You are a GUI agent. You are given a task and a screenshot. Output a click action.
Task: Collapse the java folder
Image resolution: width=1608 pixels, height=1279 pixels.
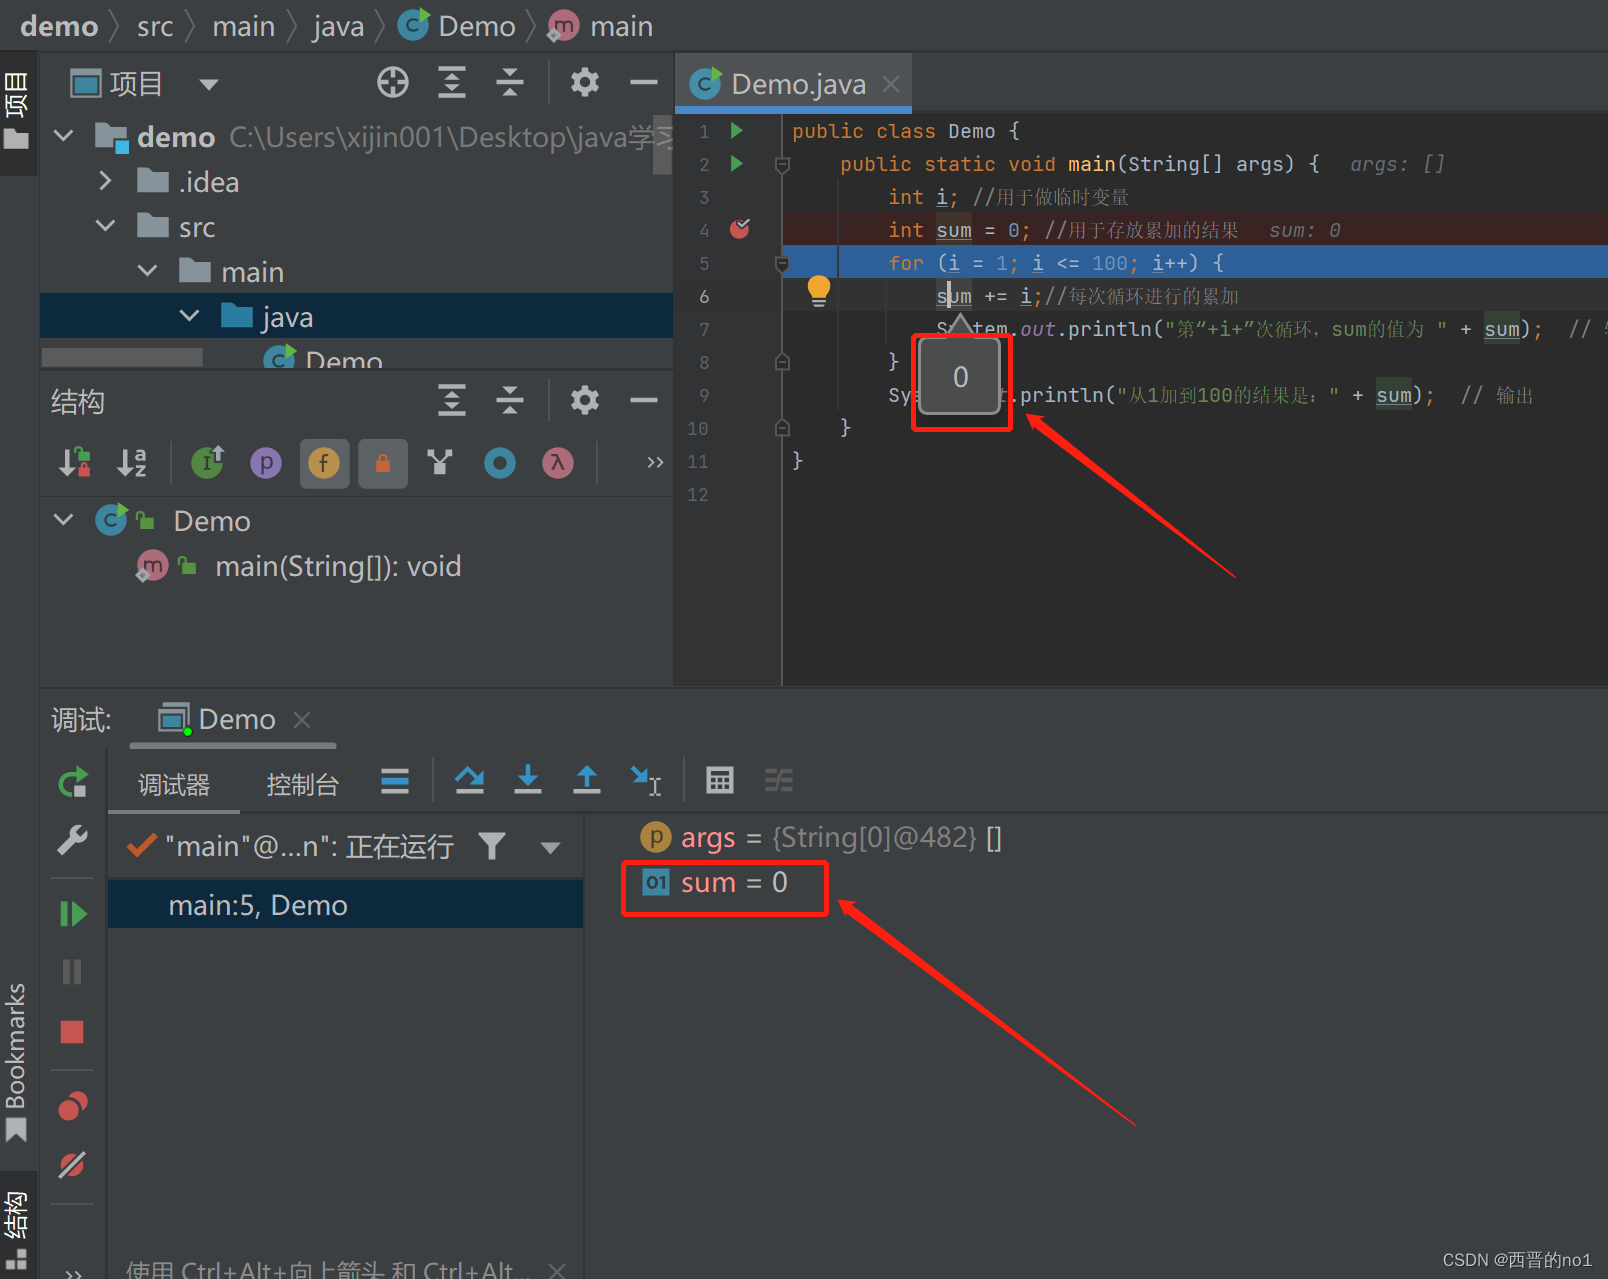pyautogui.click(x=190, y=316)
